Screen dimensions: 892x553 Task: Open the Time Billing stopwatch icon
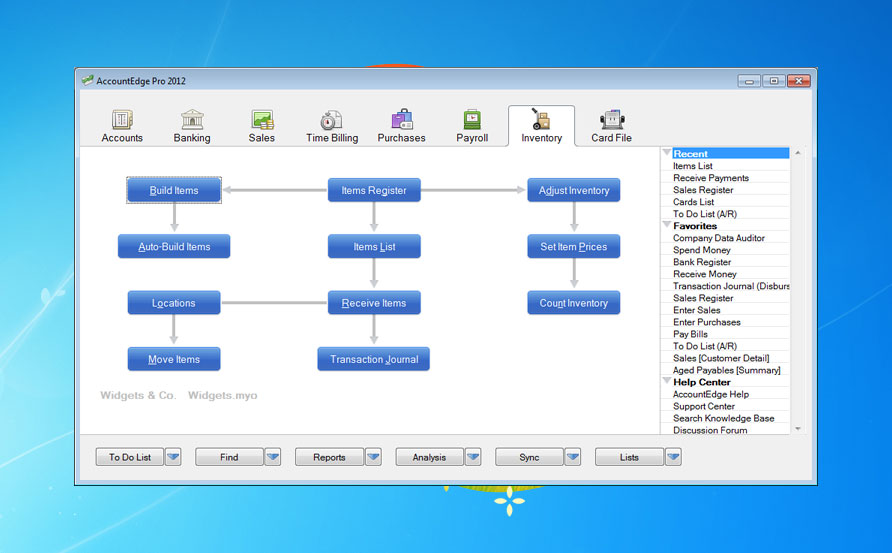[x=331, y=119]
